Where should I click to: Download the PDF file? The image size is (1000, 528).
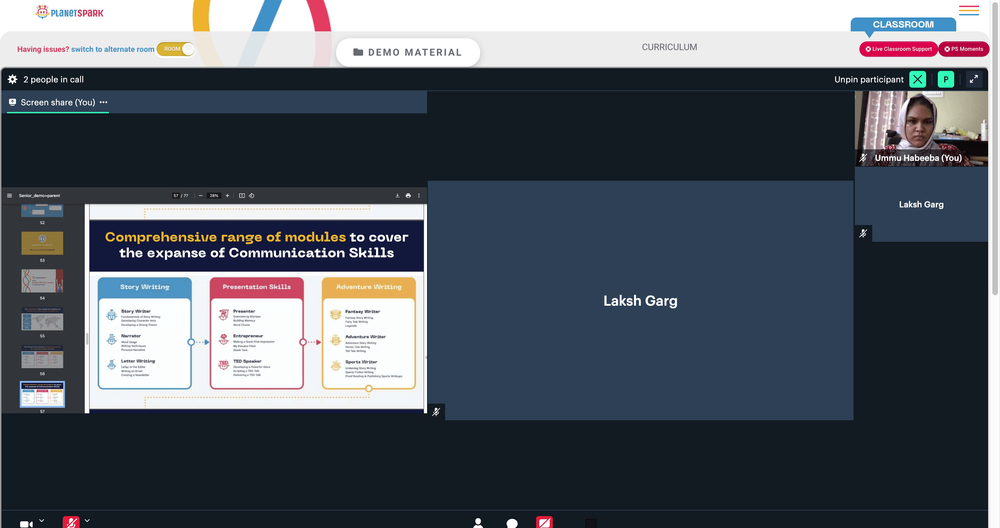click(x=397, y=196)
